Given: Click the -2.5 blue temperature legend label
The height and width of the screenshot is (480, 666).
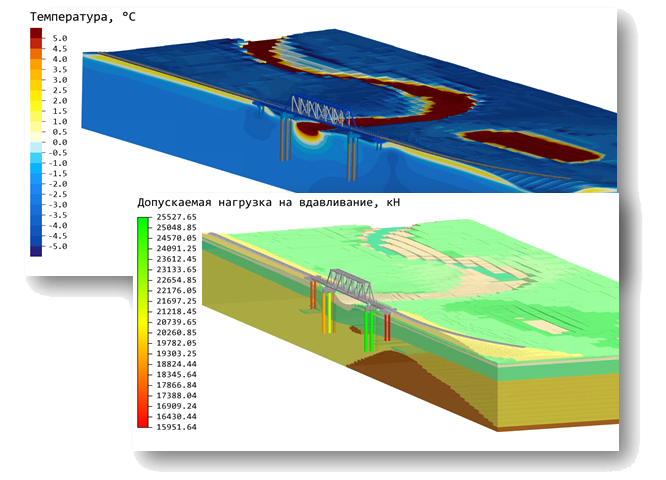Looking at the screenshot, I should [x=58, y=194].
